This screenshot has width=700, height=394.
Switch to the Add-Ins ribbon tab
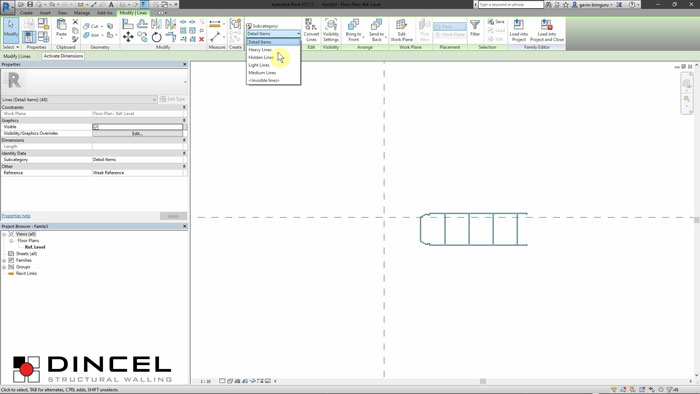click(x=105, y=13)
